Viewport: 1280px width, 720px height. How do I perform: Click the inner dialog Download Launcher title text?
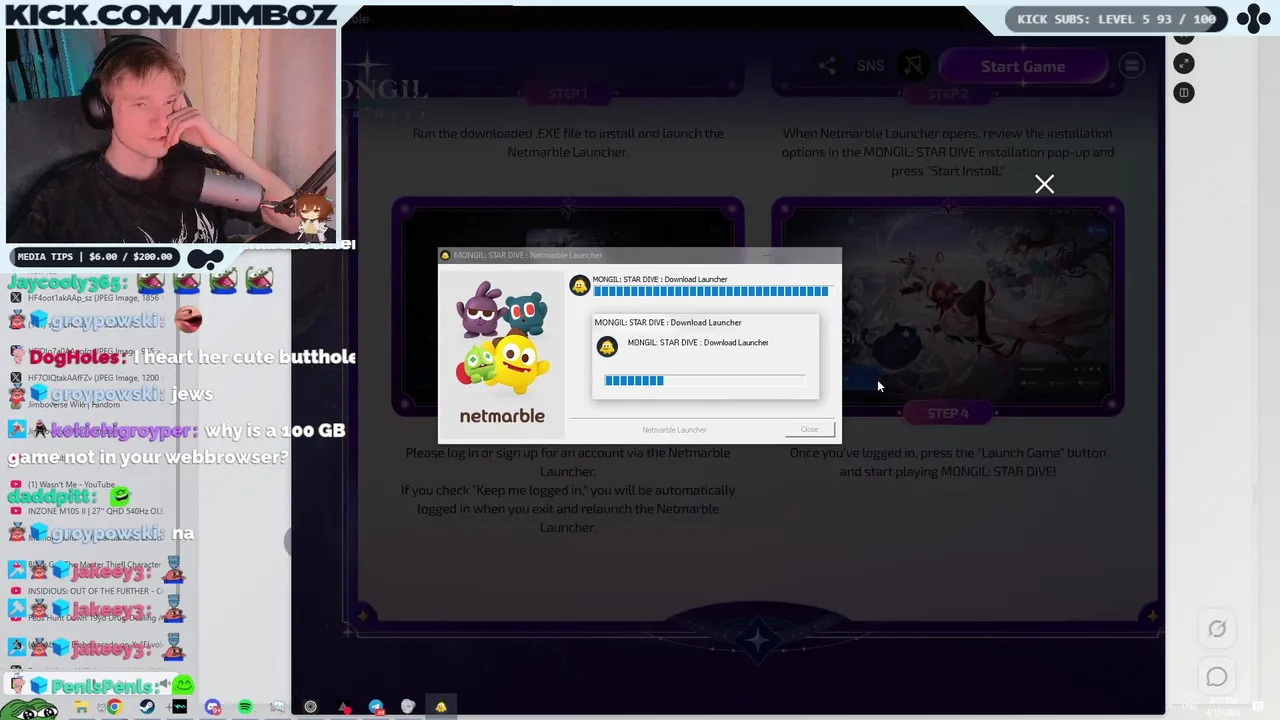coord(668,323)
